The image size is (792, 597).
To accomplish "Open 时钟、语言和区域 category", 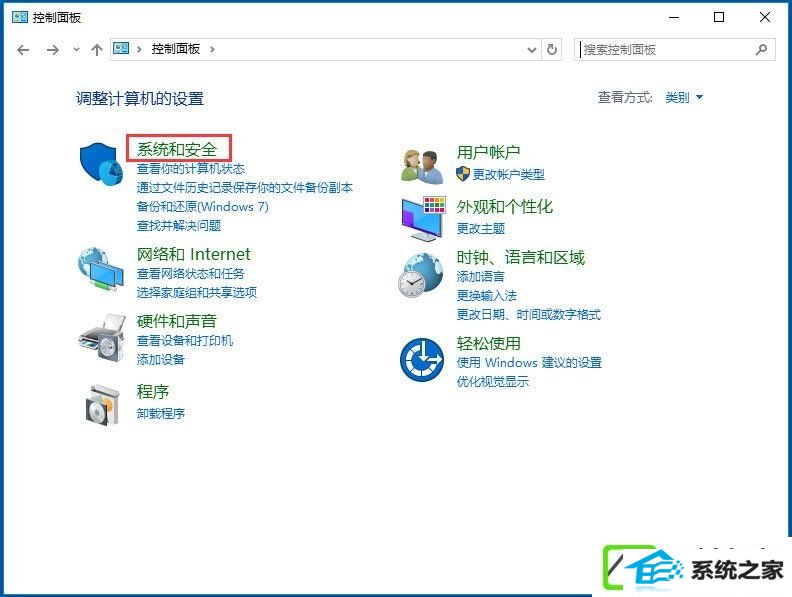I will click(x=521, y=258).
